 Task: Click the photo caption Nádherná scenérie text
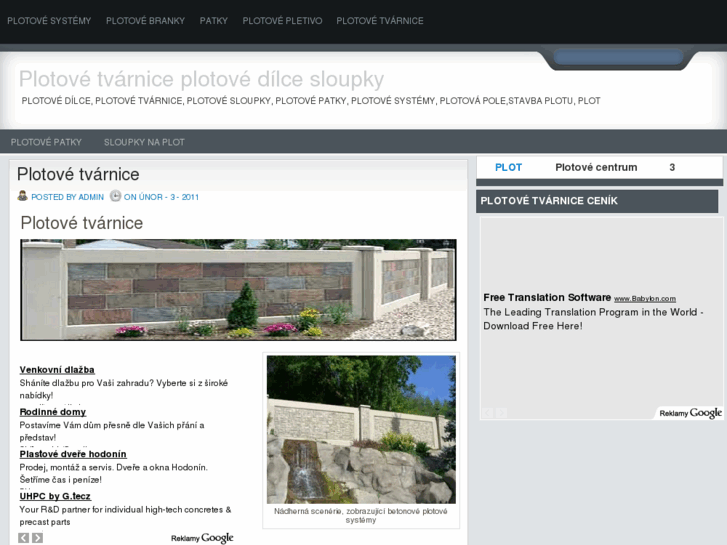click(x=361, y=515)
